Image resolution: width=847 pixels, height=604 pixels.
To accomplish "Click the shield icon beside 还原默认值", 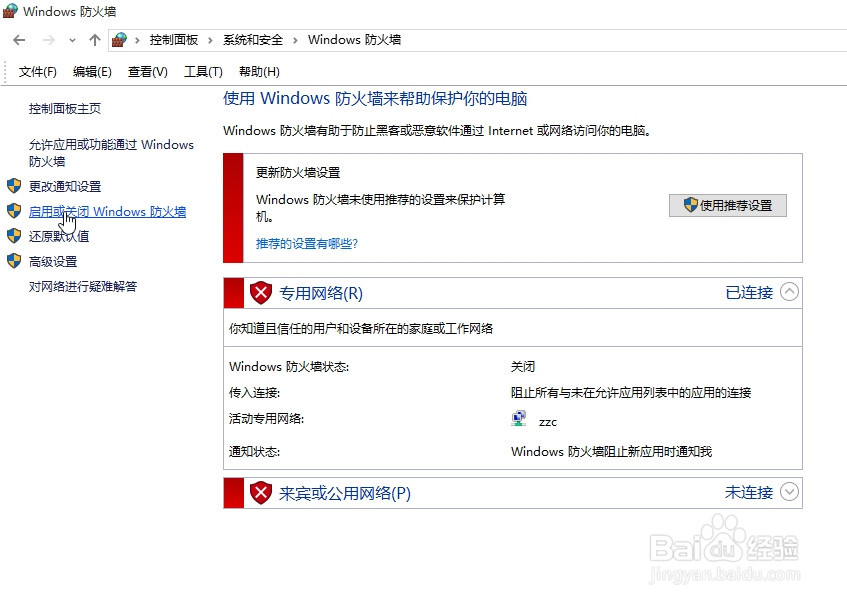I will 15,237.
